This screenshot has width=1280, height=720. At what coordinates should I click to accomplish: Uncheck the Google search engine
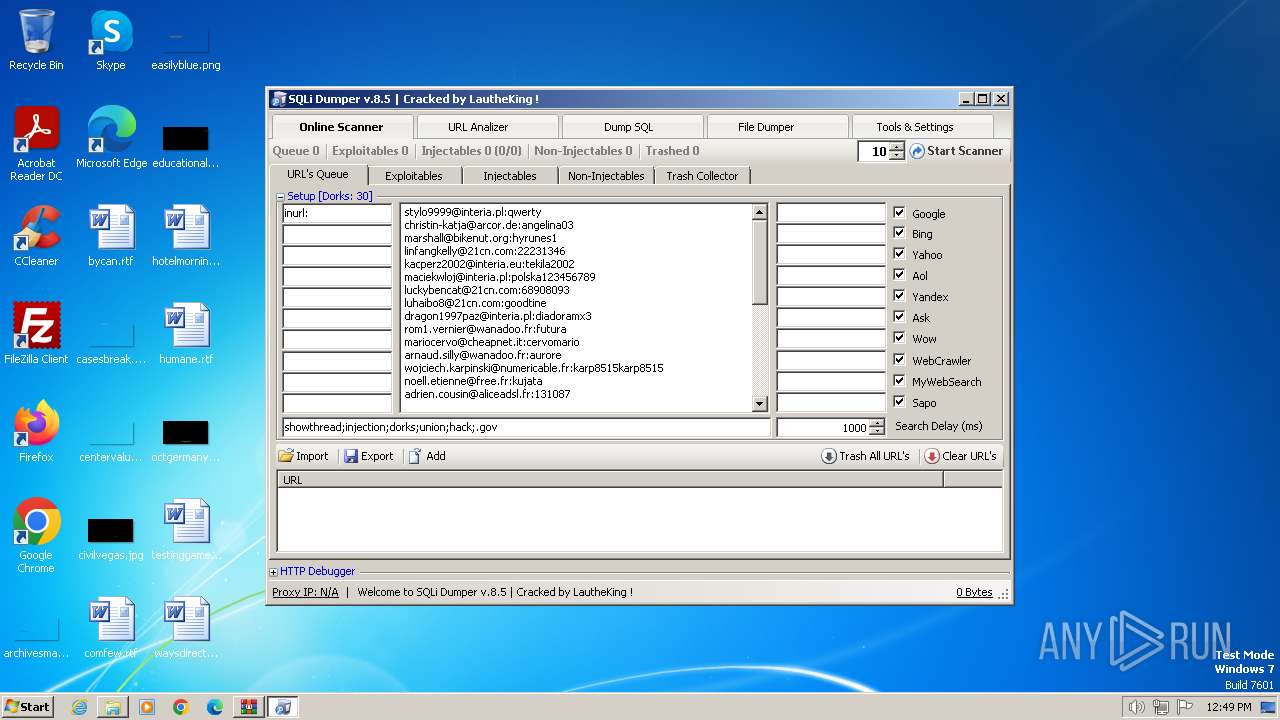tap(899, 213)
